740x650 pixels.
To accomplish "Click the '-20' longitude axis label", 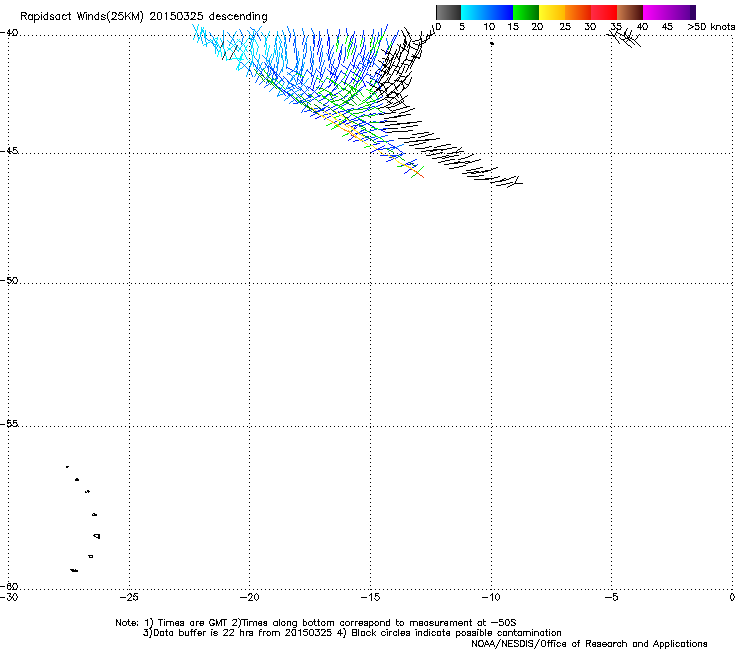I will click(250, 597).
